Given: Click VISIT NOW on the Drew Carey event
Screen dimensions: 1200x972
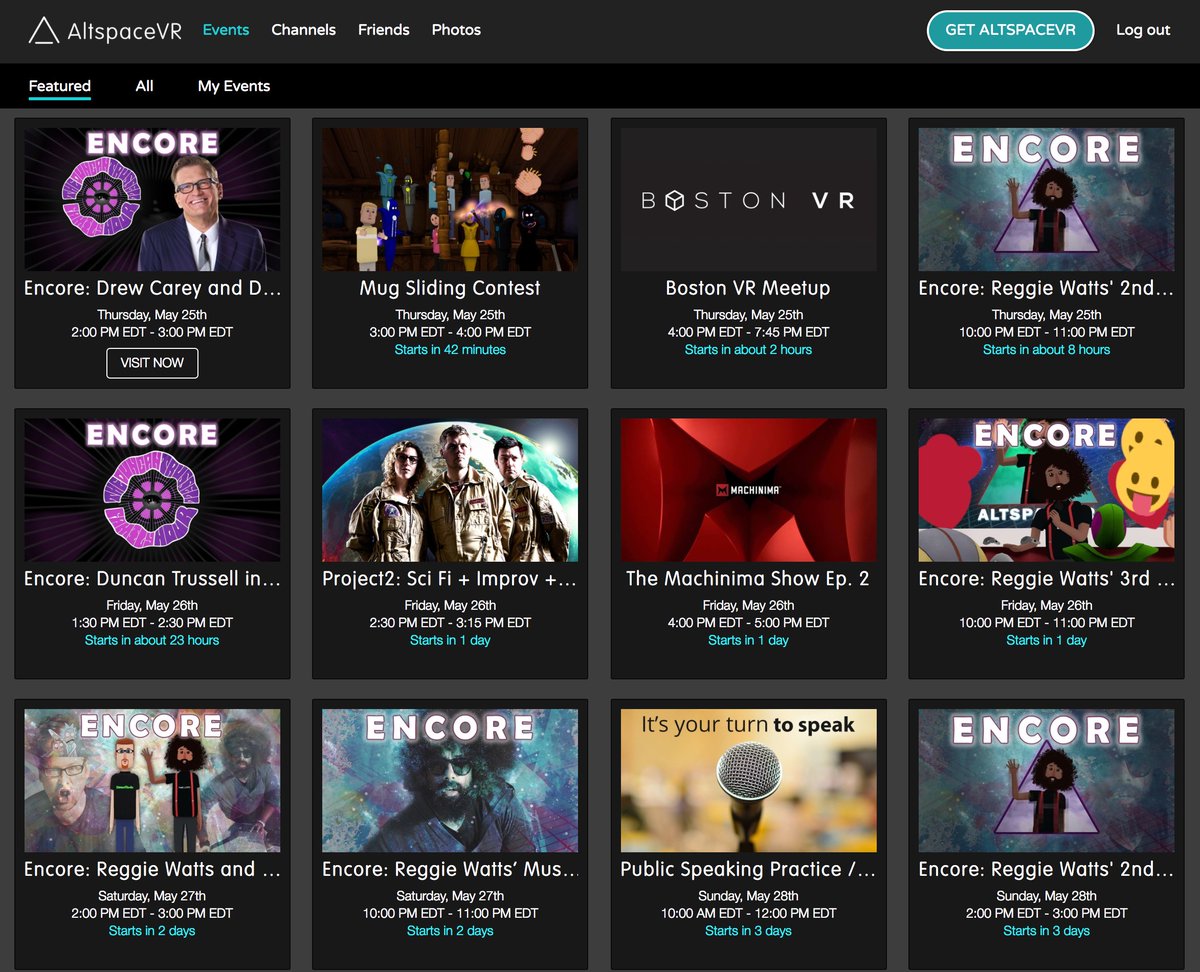Looking at the screenshot, I should [152, 363].
